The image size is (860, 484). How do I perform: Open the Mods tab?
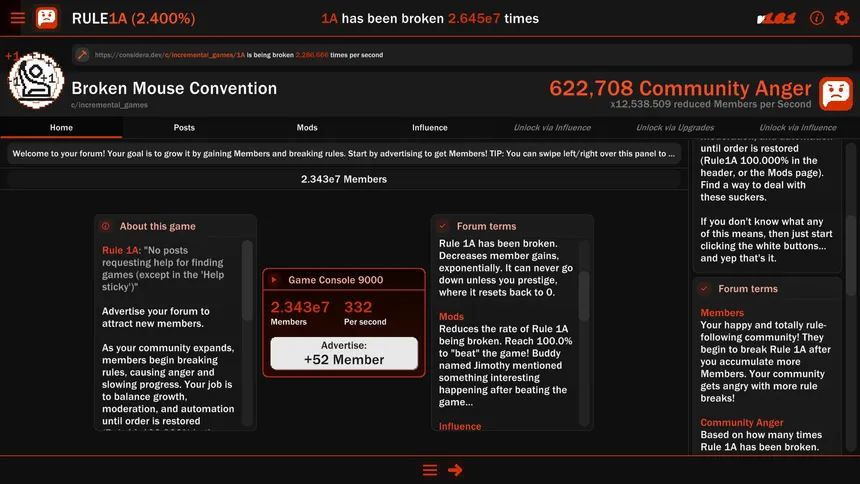coord(307,127)
